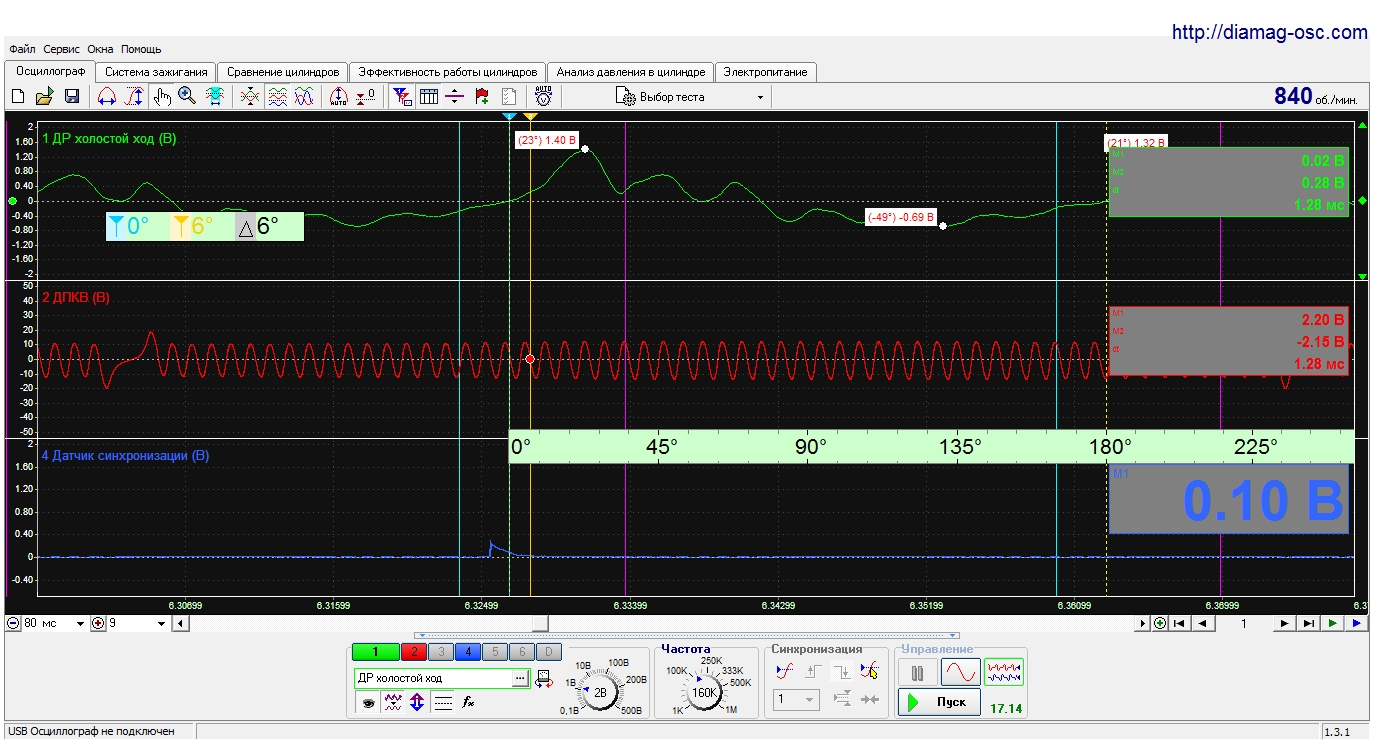Select gray channel 6 button

point(521,652)
